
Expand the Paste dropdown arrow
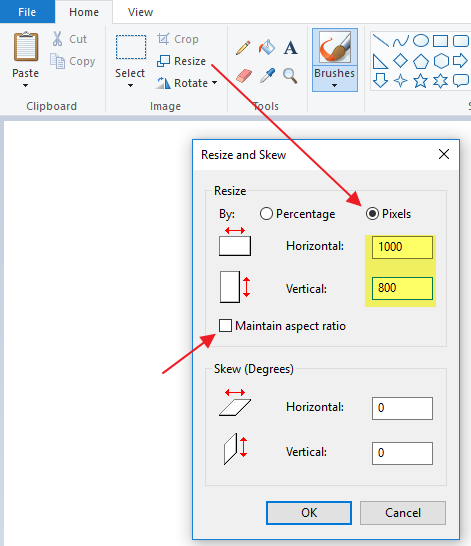pos(25,86)
